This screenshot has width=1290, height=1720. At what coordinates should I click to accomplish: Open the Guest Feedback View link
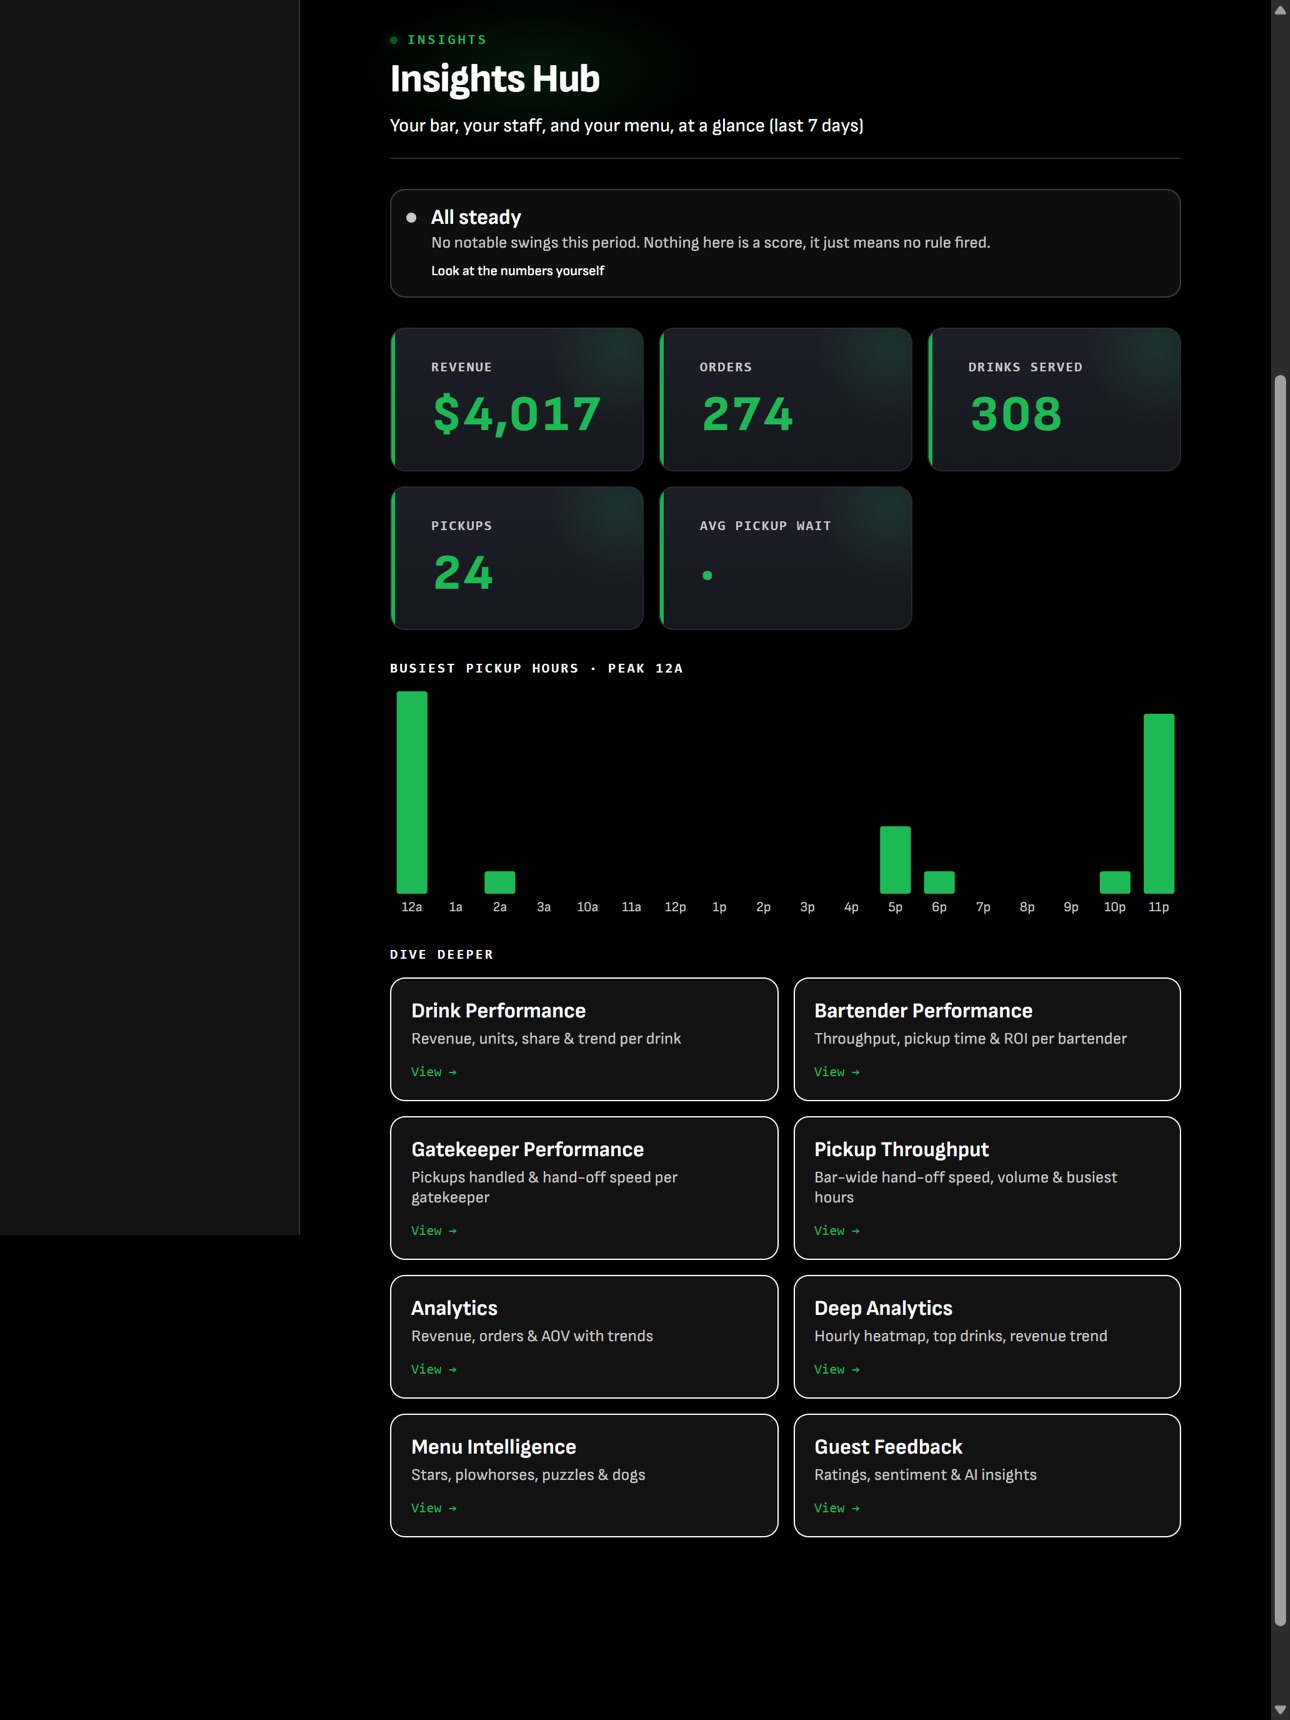click(x=837, y=1508)
